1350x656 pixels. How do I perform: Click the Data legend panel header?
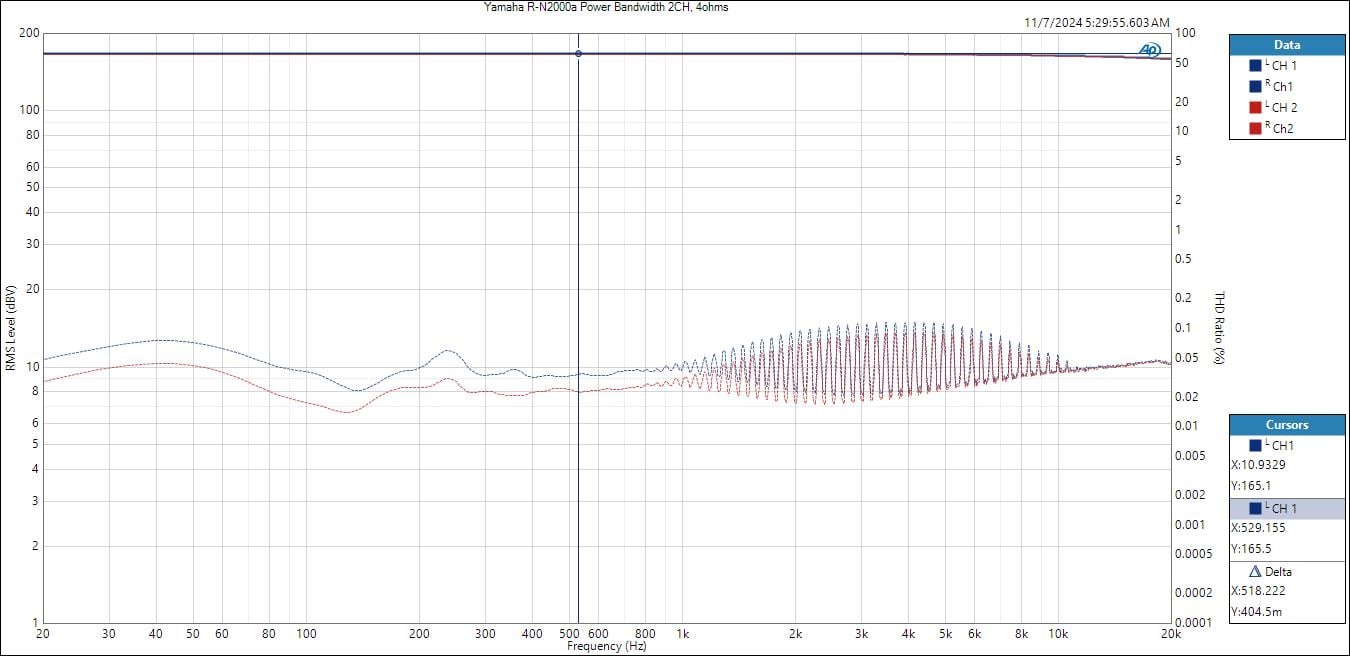[x=1286, y=45]
